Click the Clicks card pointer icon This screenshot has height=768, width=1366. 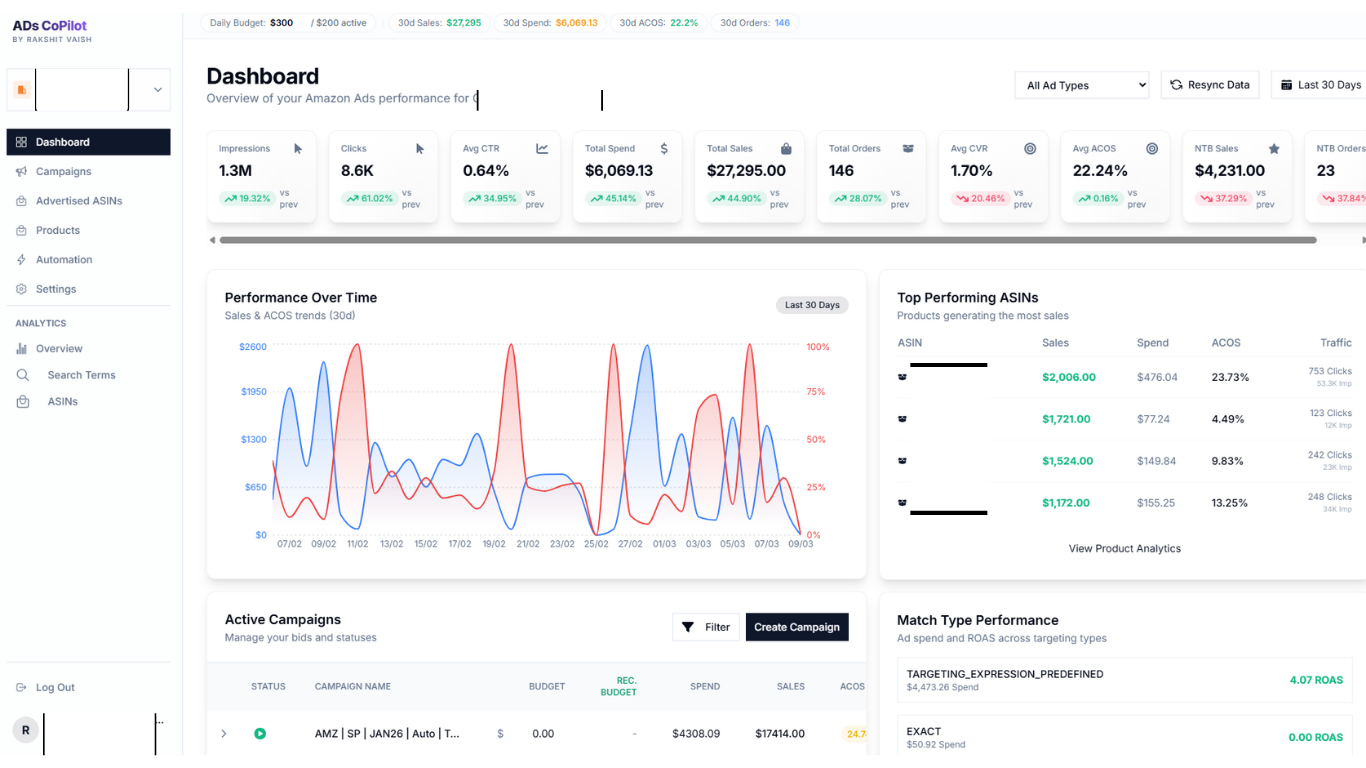point(420,148)
